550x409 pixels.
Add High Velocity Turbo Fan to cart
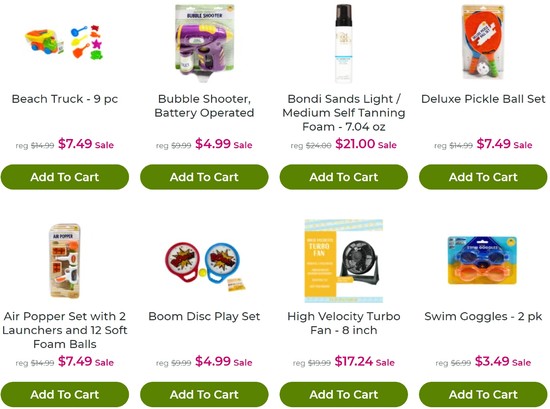(x=344, y=395)
